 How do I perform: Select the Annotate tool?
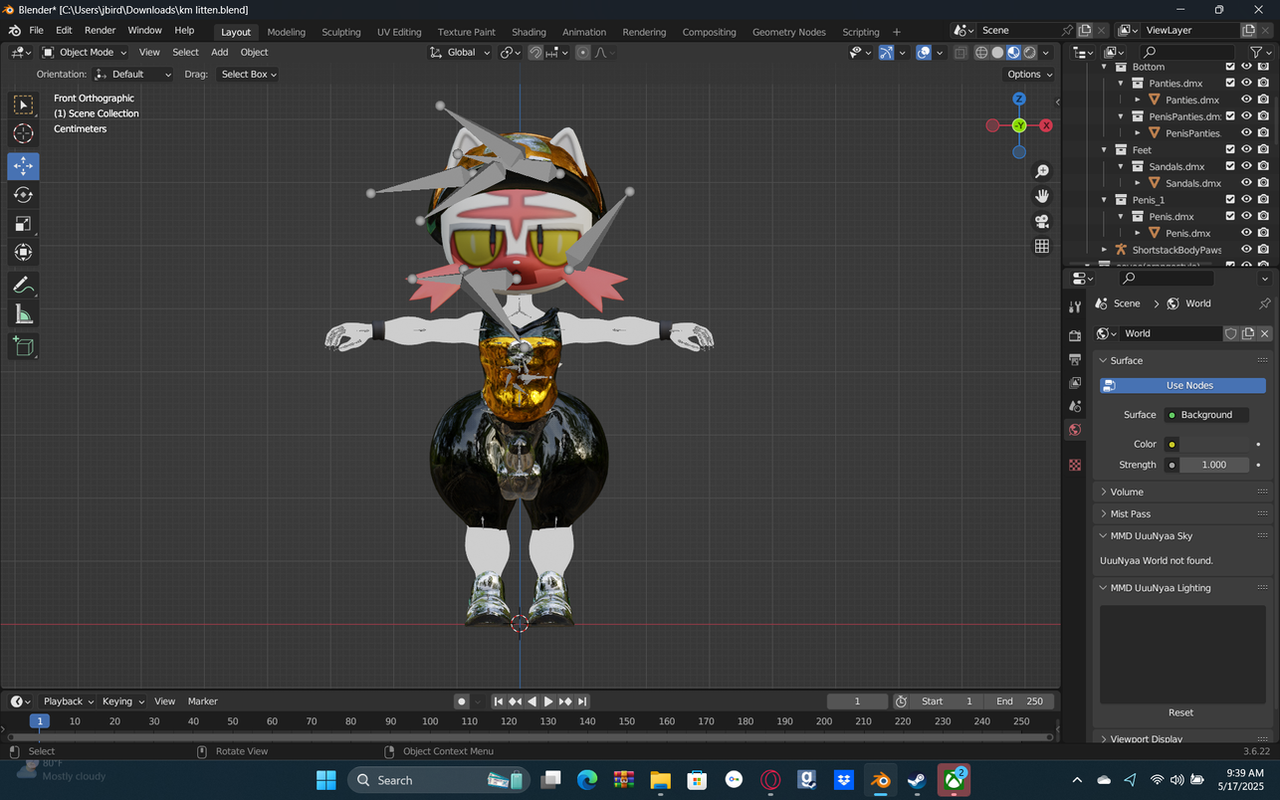point(23,285)
